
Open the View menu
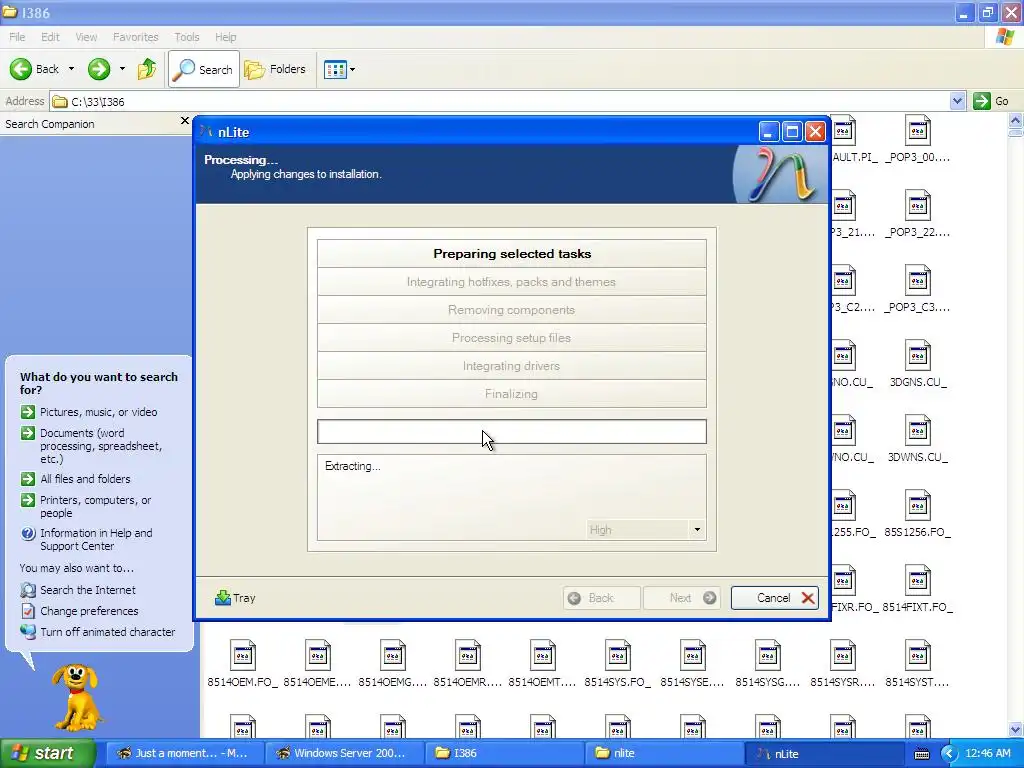(x=86, y=37)
